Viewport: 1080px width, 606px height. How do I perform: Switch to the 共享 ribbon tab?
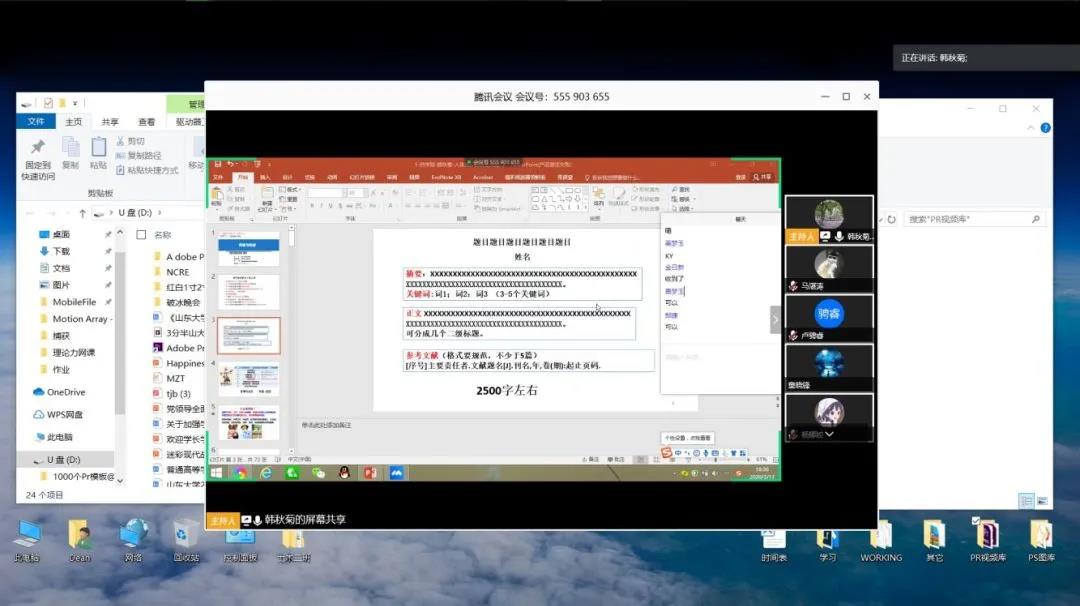tap(110, 122)
